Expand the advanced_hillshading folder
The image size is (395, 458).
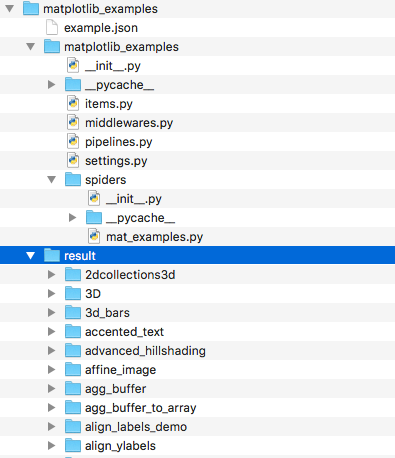[51, 350]
